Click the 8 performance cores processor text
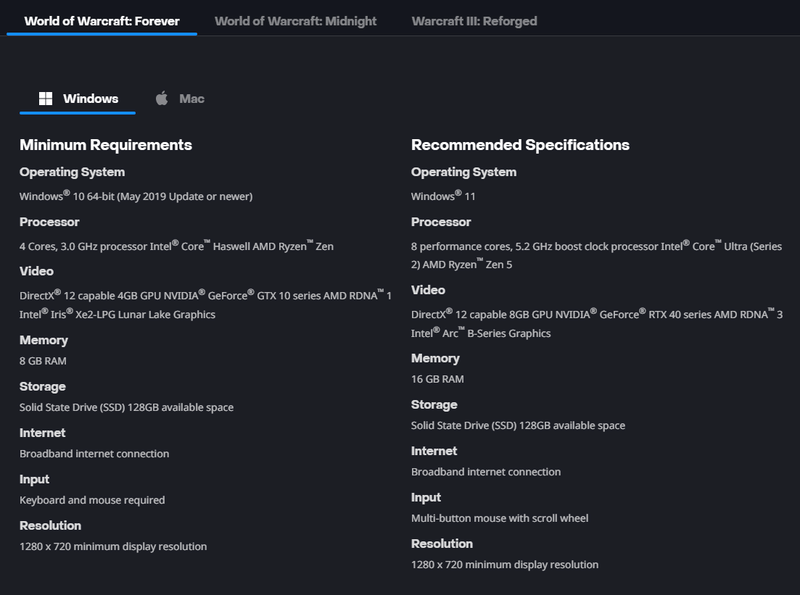 596,255
